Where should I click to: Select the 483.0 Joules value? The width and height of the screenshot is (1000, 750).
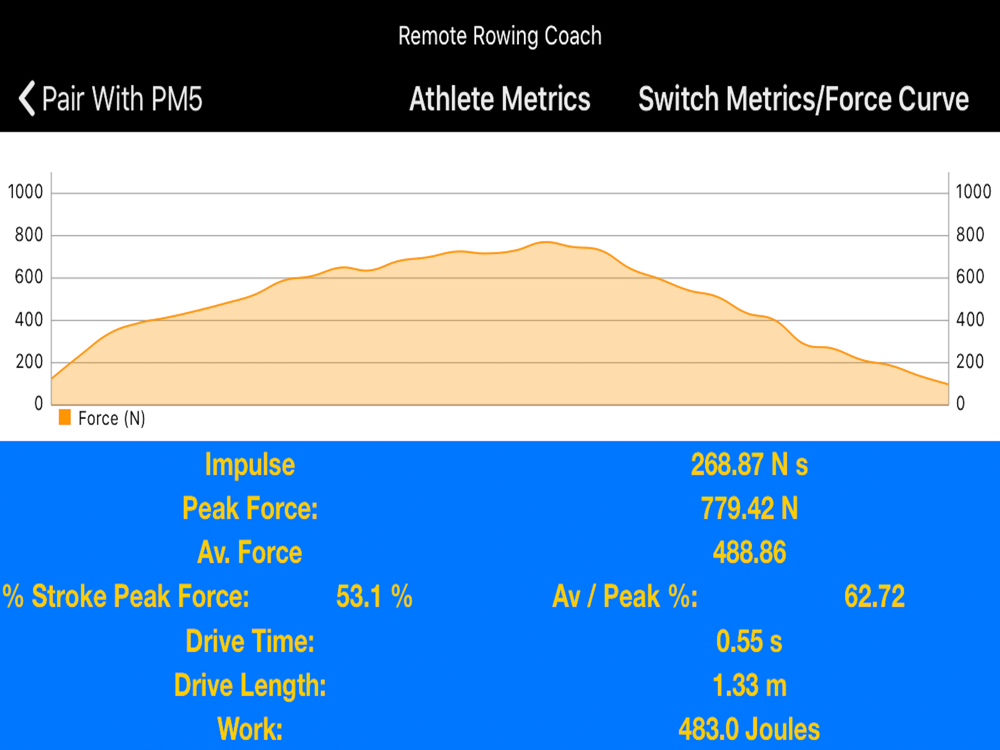pos(749,729)
